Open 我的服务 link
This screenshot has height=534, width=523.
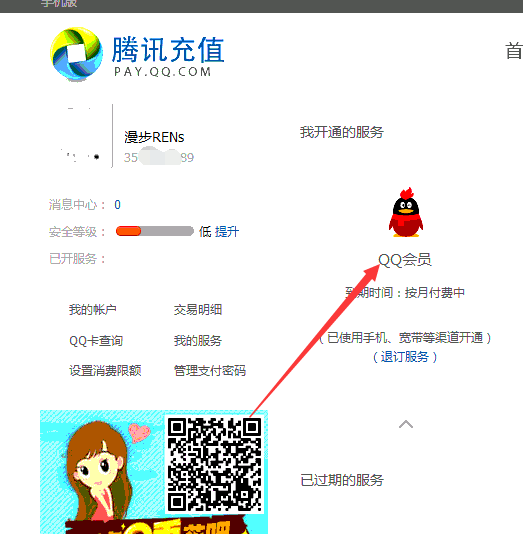click(198, 341)
